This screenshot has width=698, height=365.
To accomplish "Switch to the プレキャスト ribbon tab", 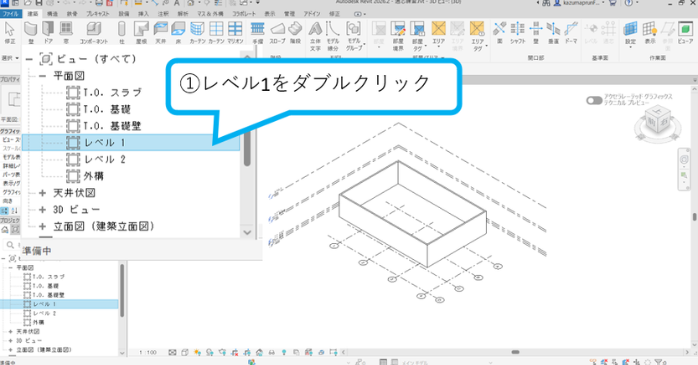I will coord(98,14).
